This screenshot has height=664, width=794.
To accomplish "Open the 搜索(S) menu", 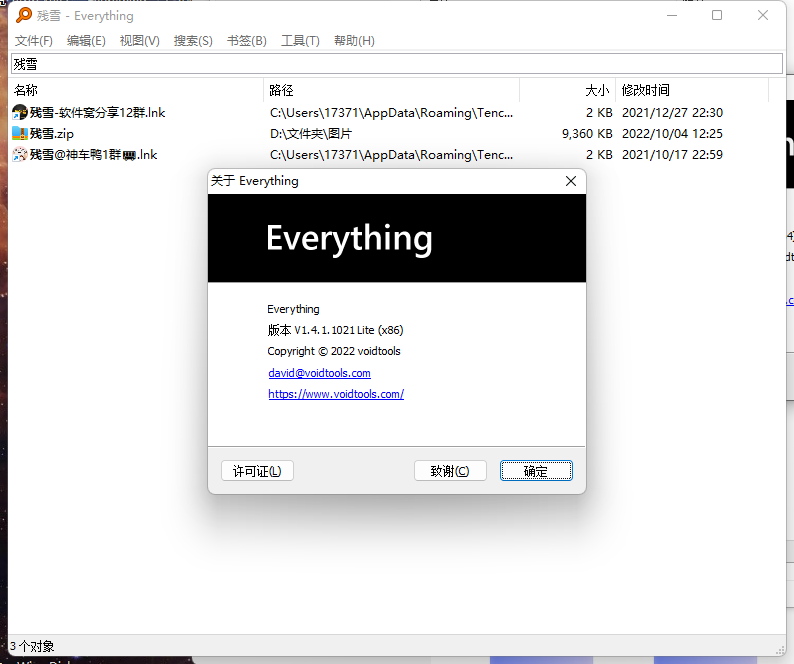I will click(x=193, y=41).
